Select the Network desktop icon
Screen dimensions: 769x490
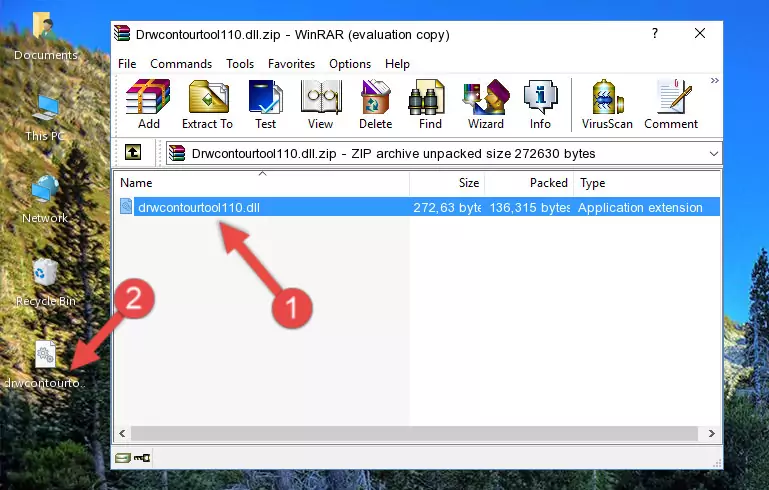click(x=45, y=199)
